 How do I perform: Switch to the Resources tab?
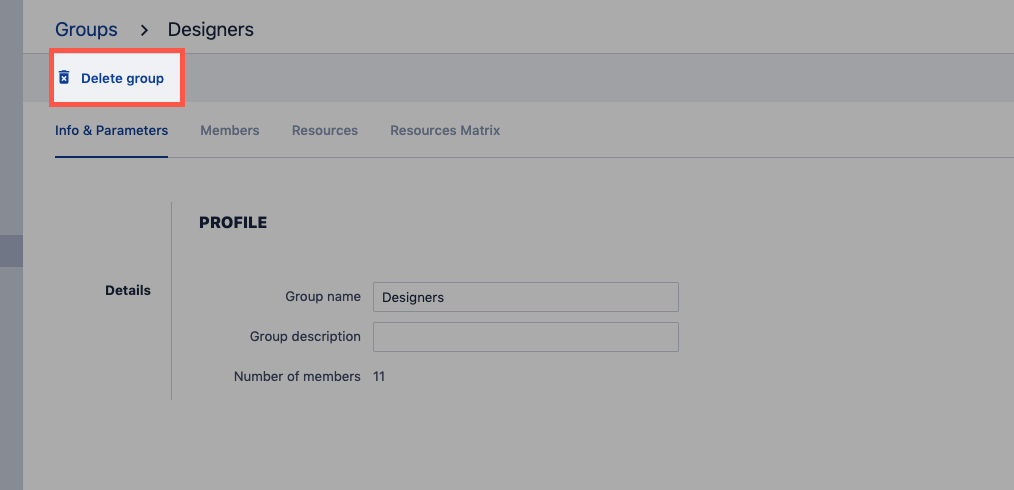point(324,131)
